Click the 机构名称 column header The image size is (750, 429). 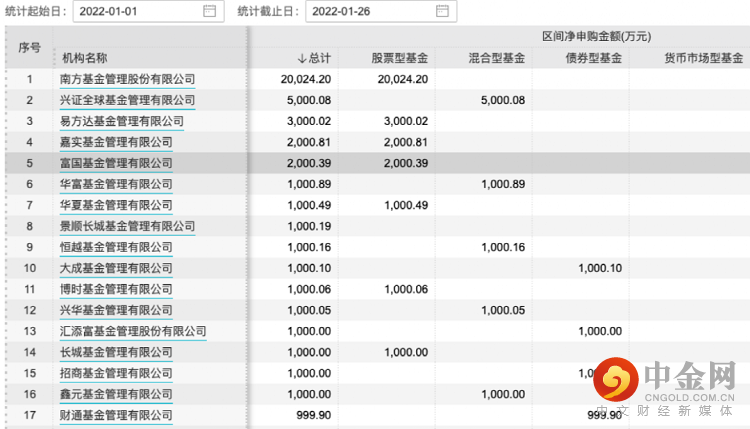85,58
